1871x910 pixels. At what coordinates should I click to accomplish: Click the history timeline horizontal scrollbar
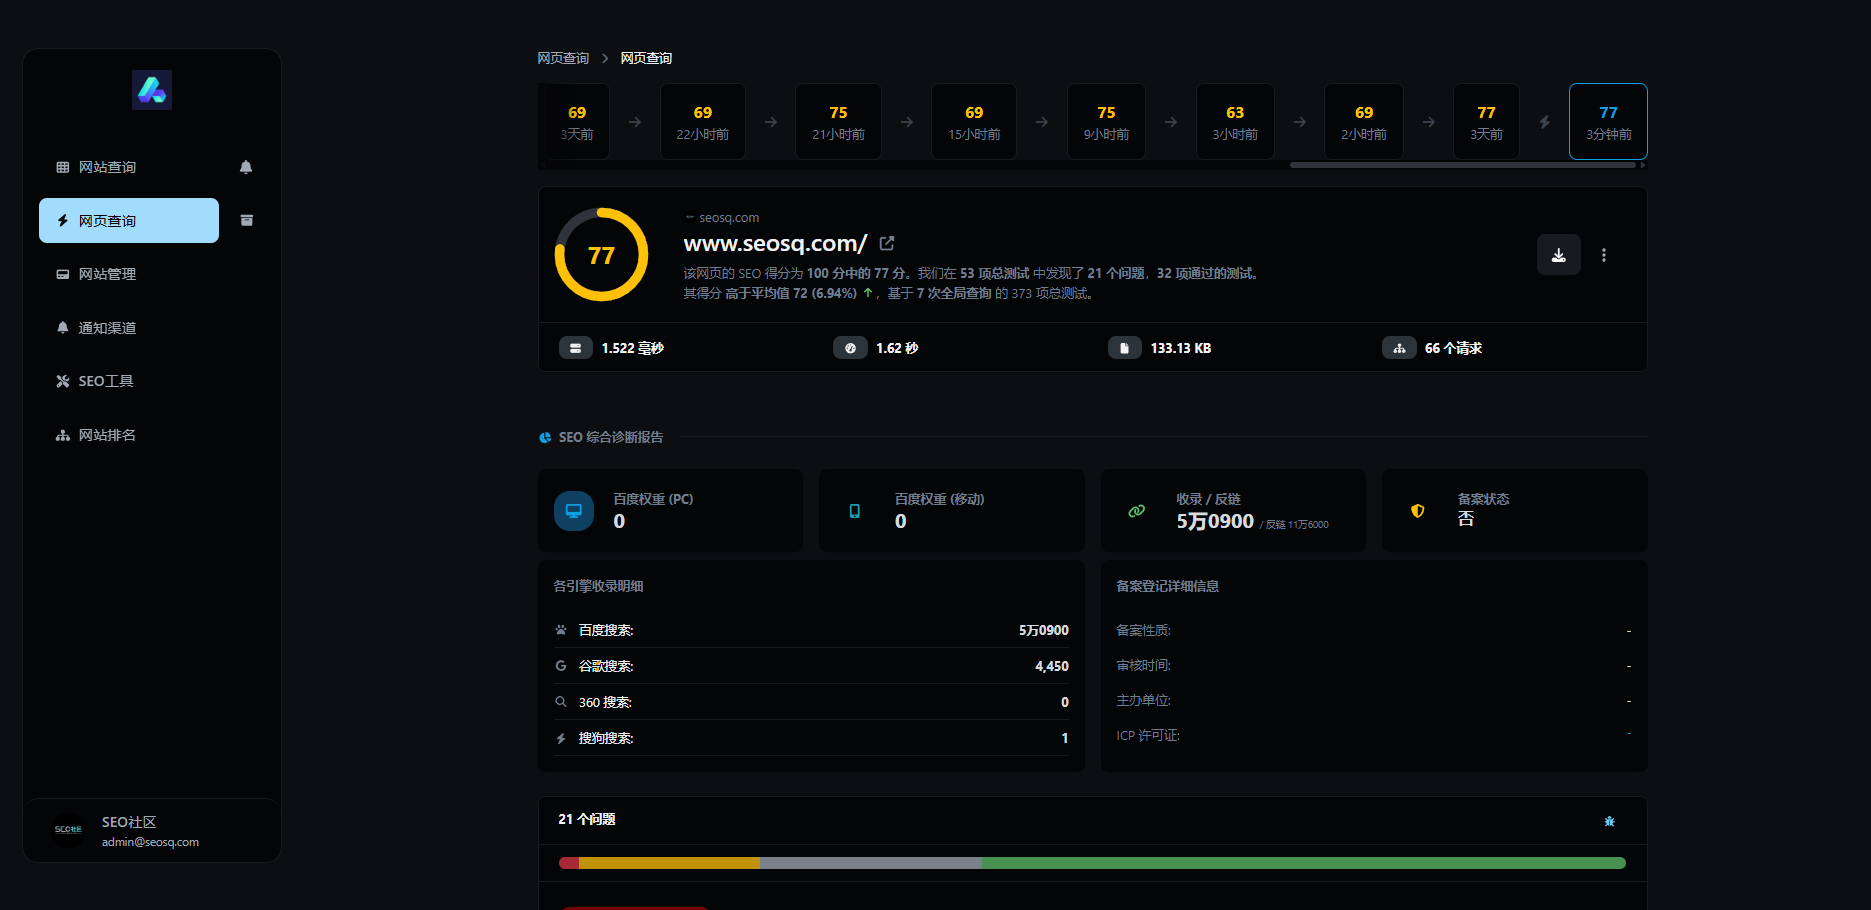(1462, 165)
